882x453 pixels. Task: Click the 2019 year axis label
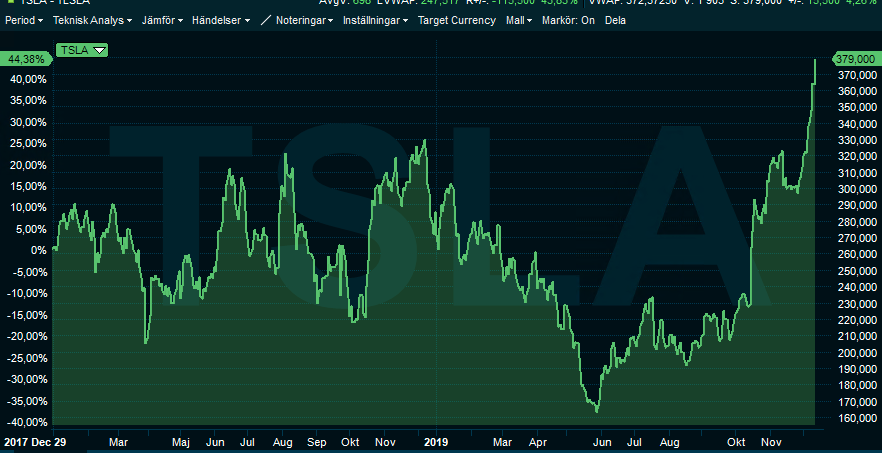pyautogui.click(x=436, y=442)
